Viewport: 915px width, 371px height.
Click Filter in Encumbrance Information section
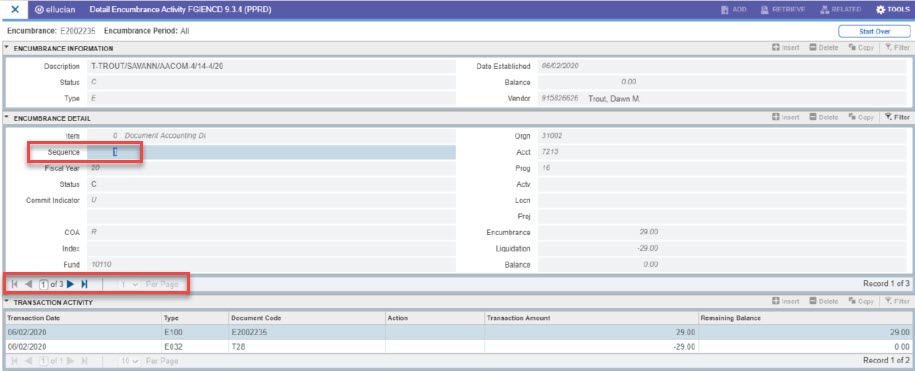tap(897, 48)
